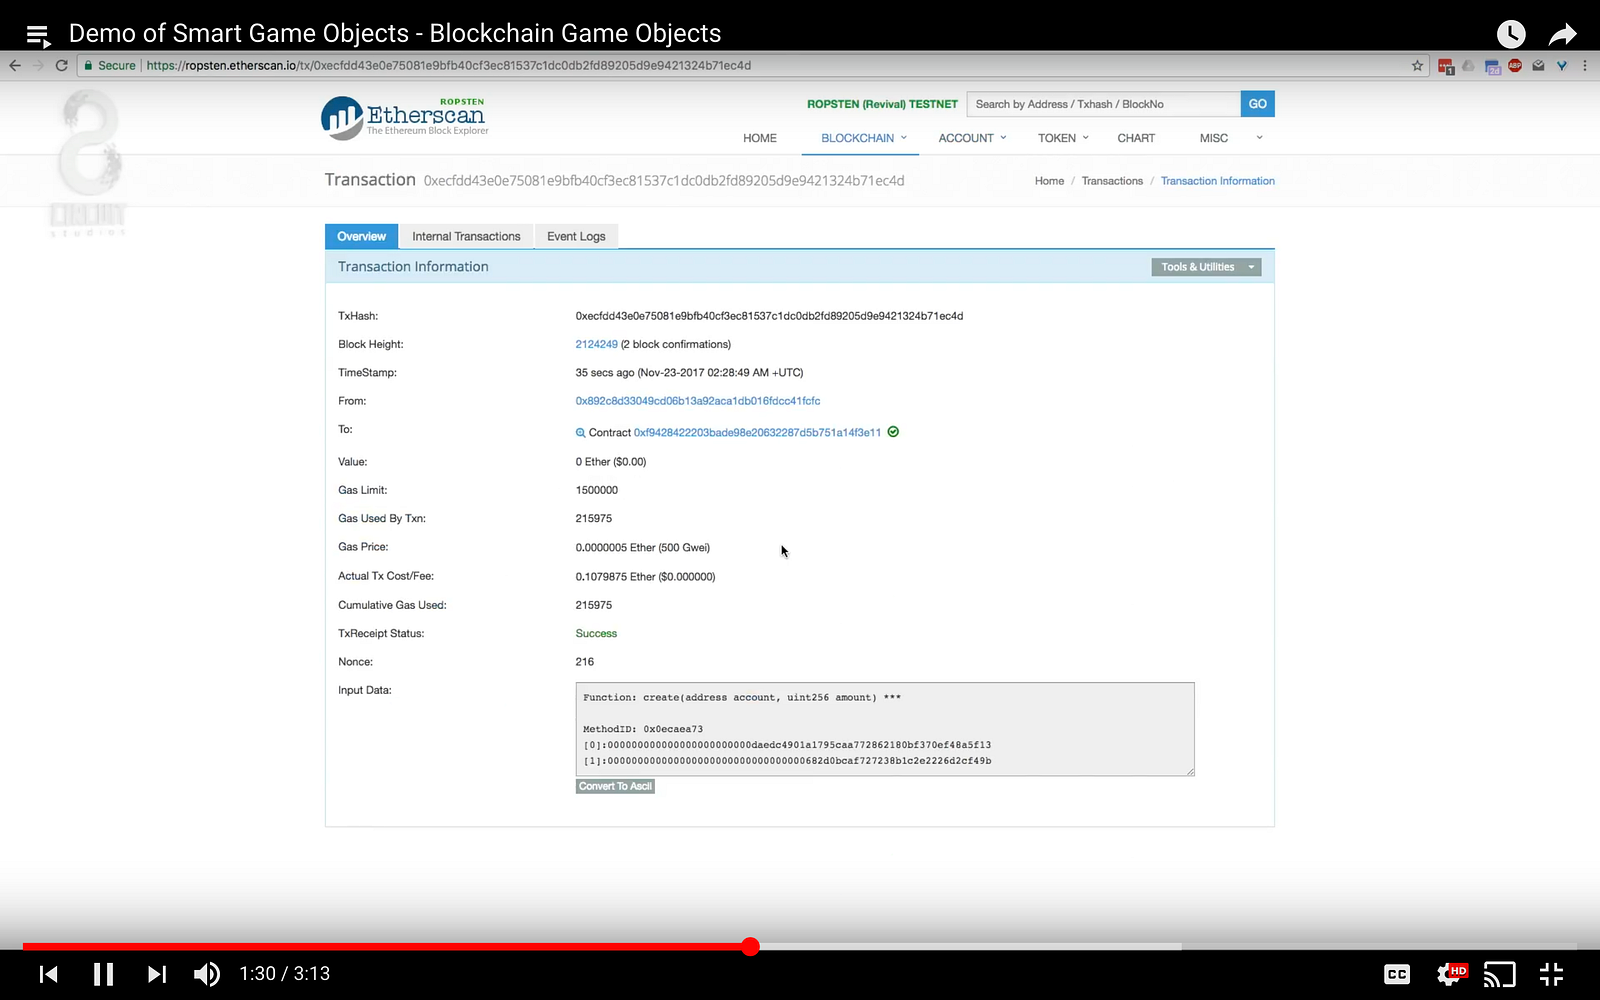Click the Gas Price value text

tap(643, 548)
